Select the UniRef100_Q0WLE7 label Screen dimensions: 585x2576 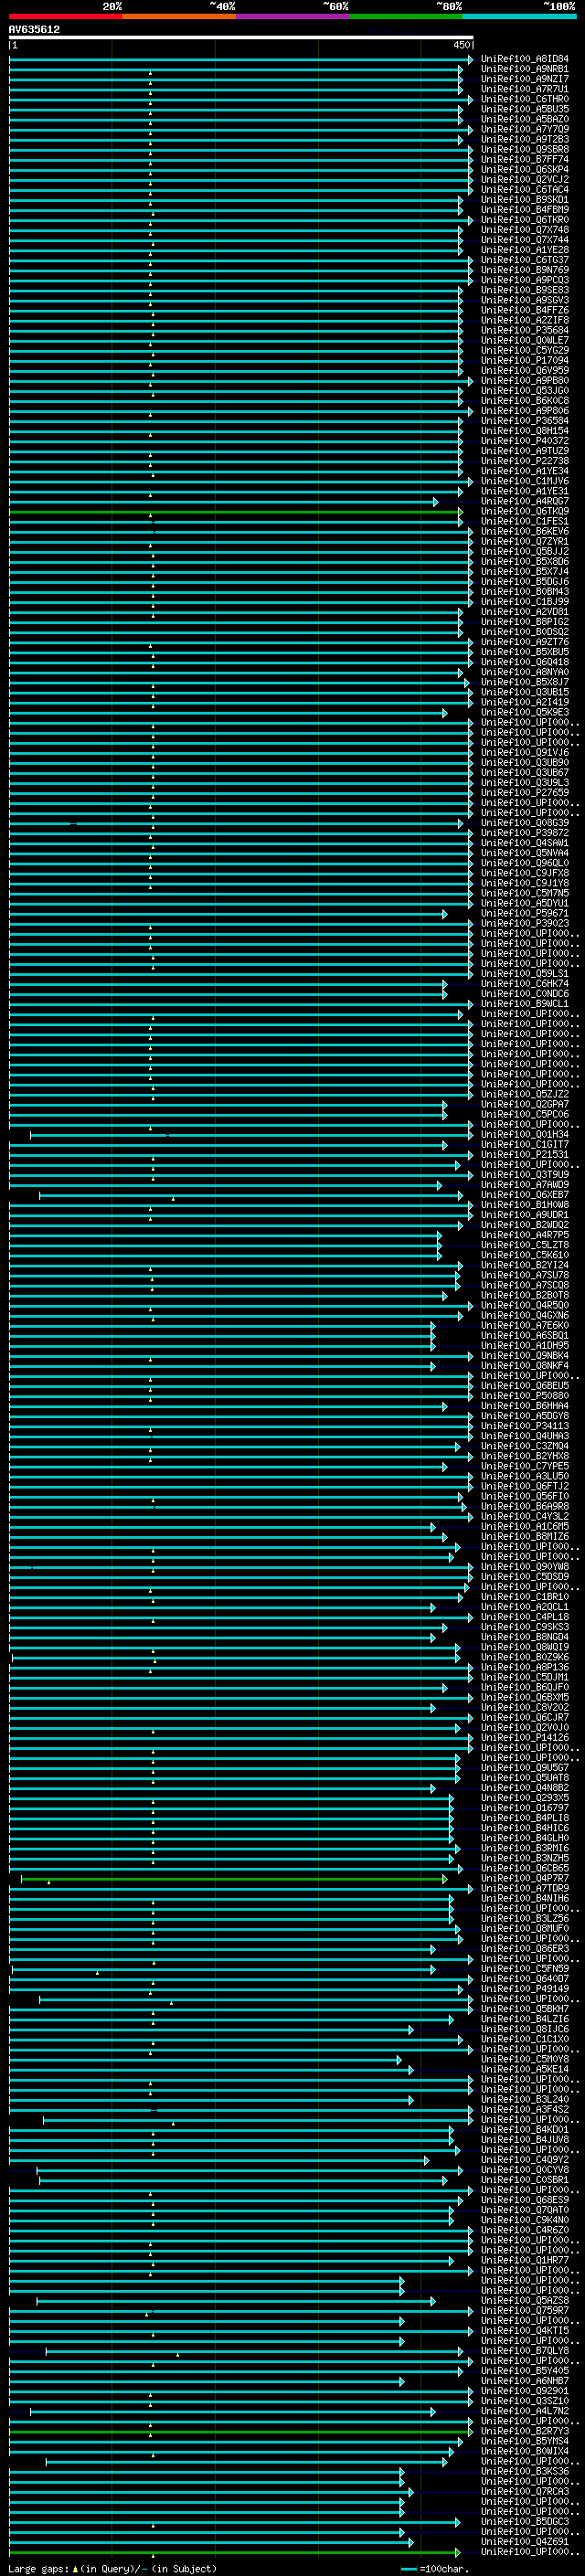coord(525,340)
